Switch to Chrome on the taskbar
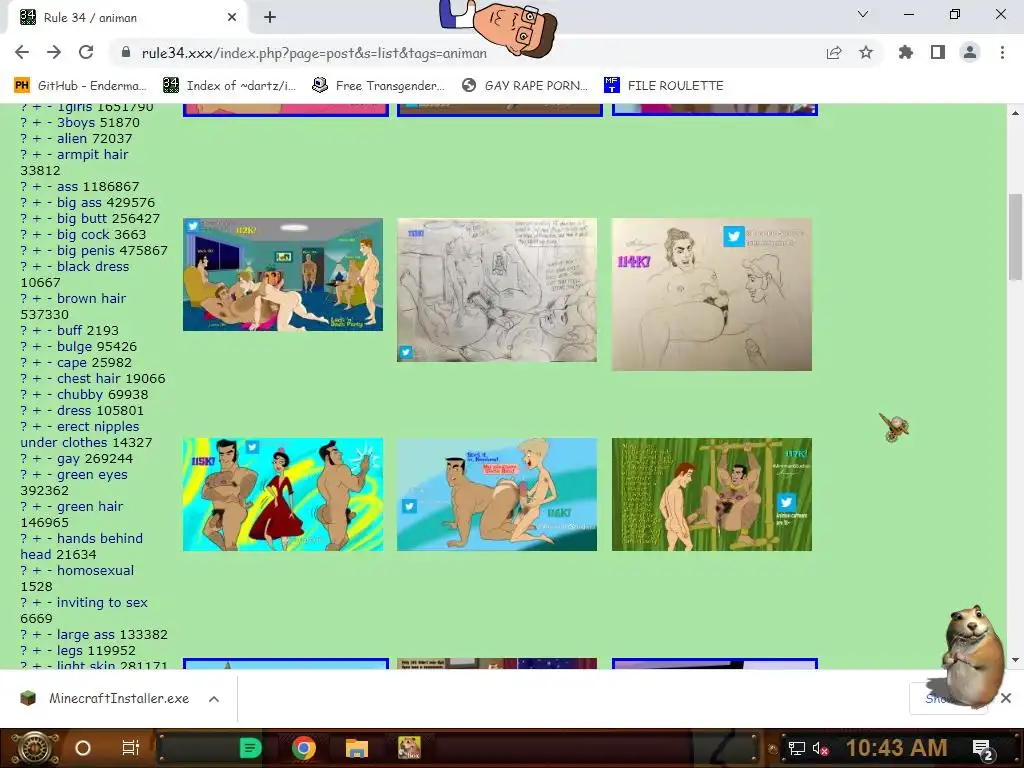1024x768 pixels. point(304,748)
